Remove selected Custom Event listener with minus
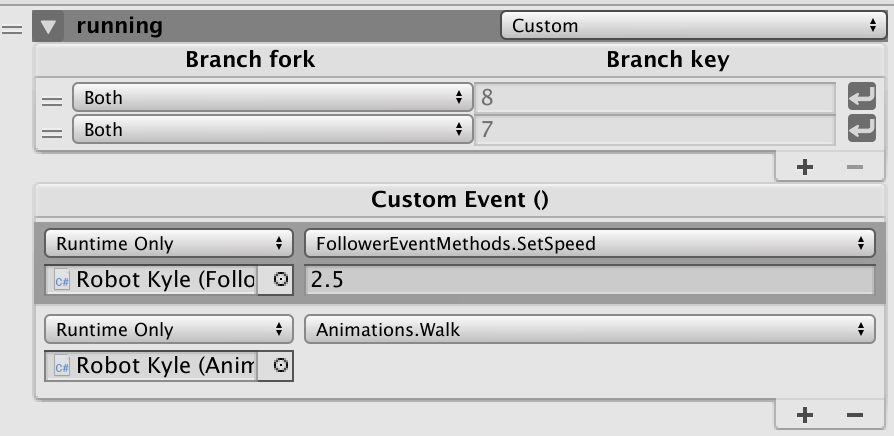This screenshot has width=894, height=436. point(855,415)
